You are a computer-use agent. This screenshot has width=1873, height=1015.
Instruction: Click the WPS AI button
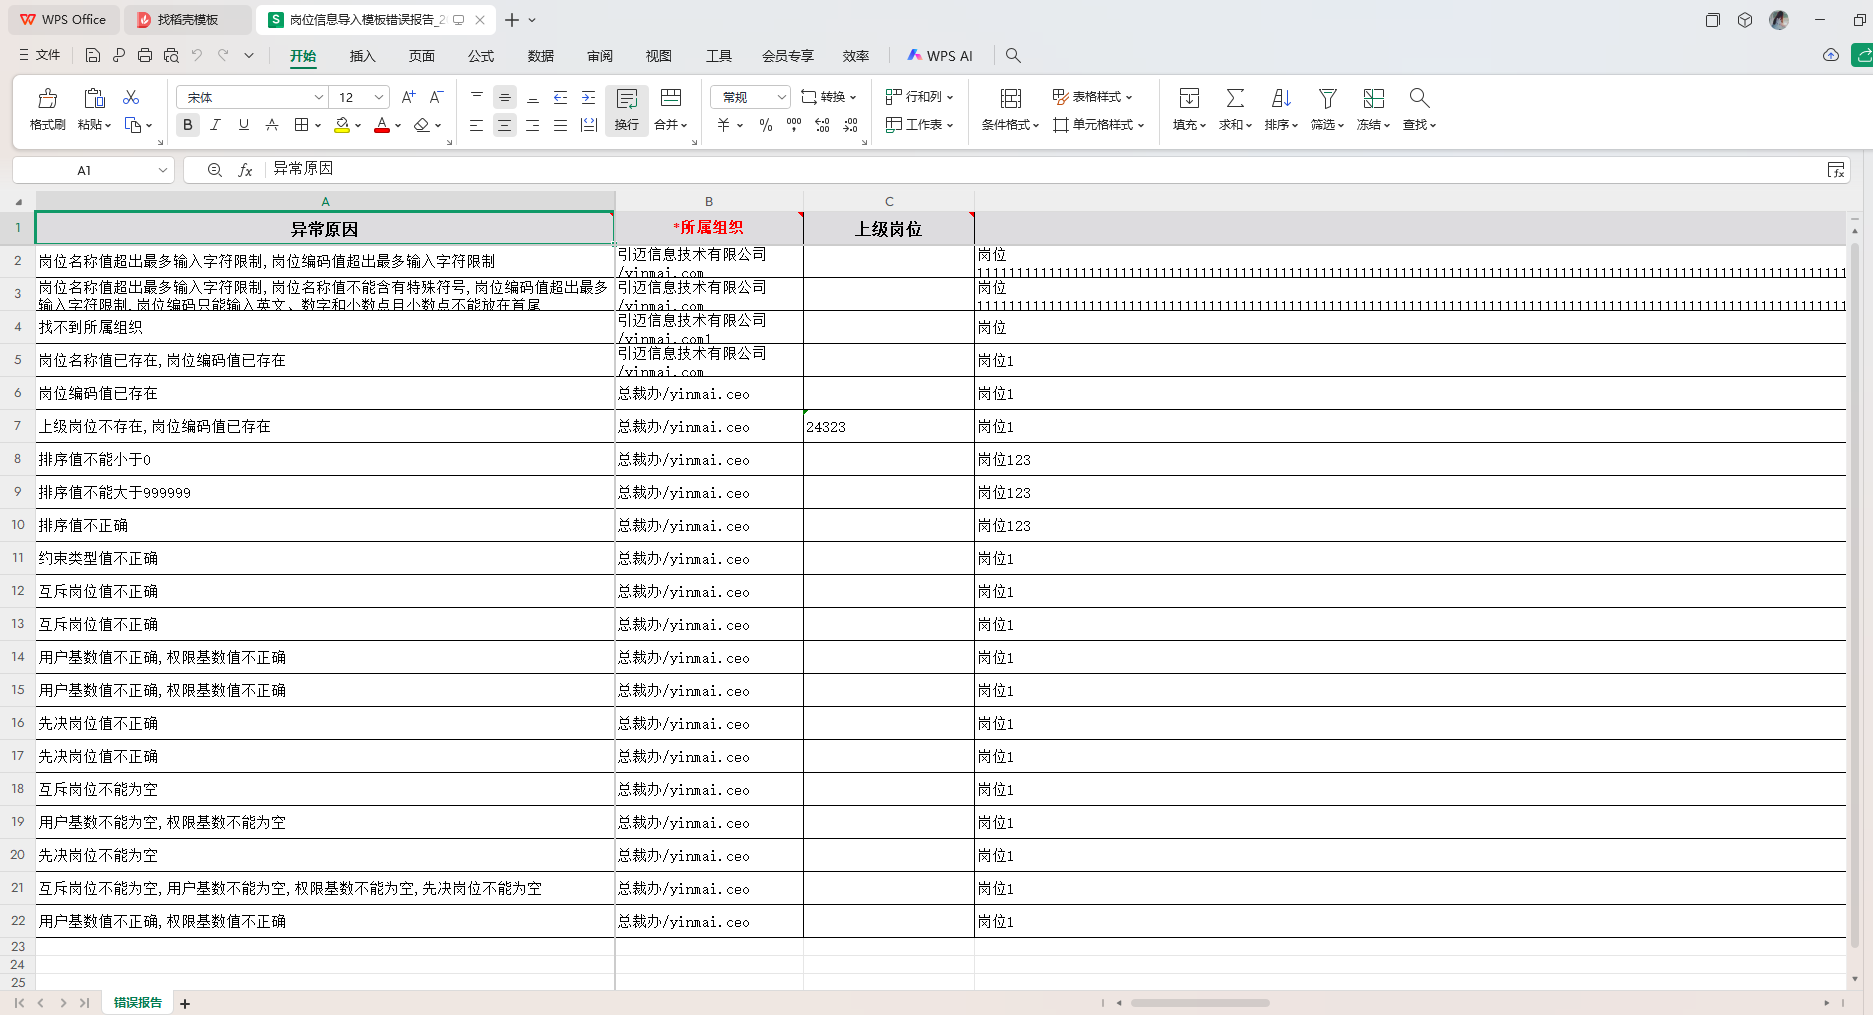[x=940, y=56]
